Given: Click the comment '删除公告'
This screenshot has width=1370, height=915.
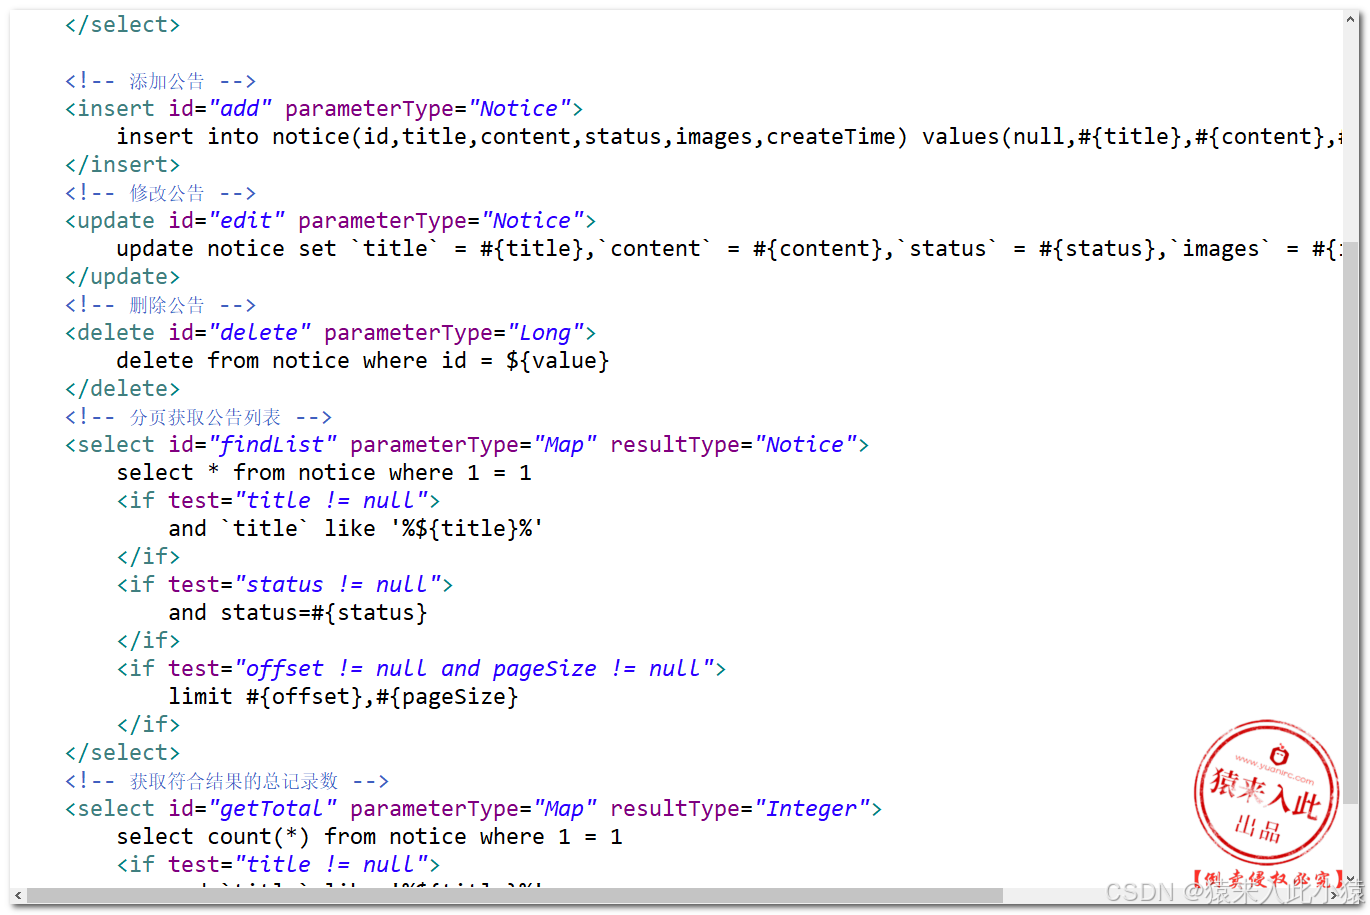Looking at the screenshot, I should [x=161, y=305].
